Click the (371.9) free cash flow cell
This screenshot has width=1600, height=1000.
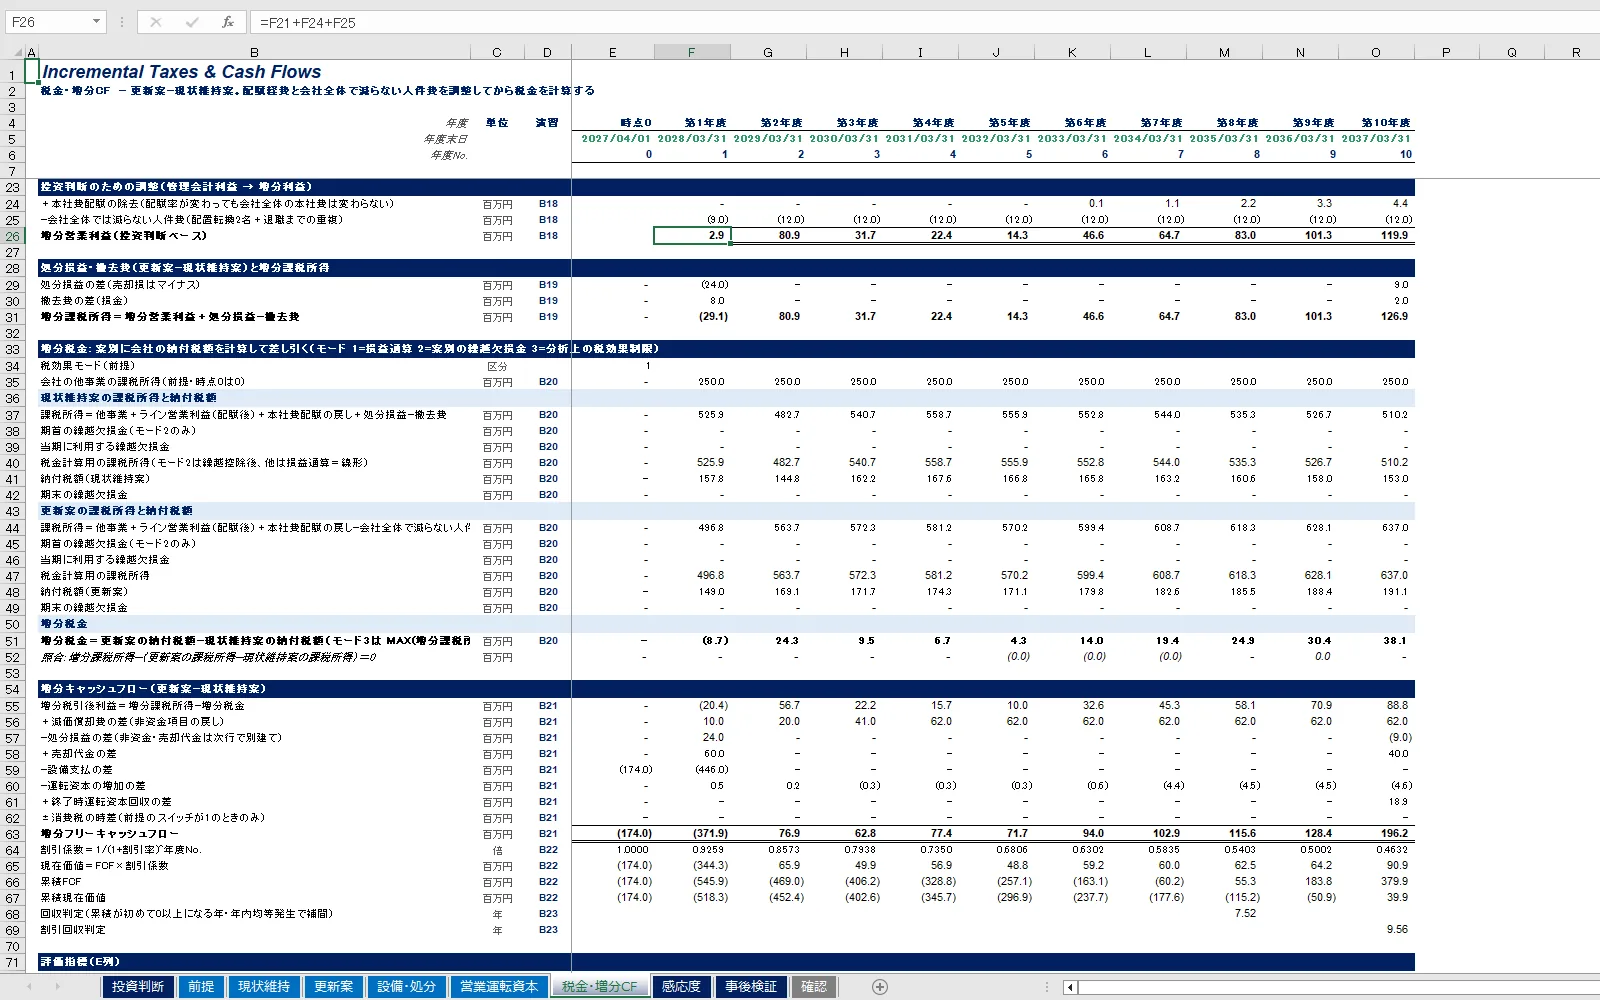pyautogui.click(x=692, y=833)
